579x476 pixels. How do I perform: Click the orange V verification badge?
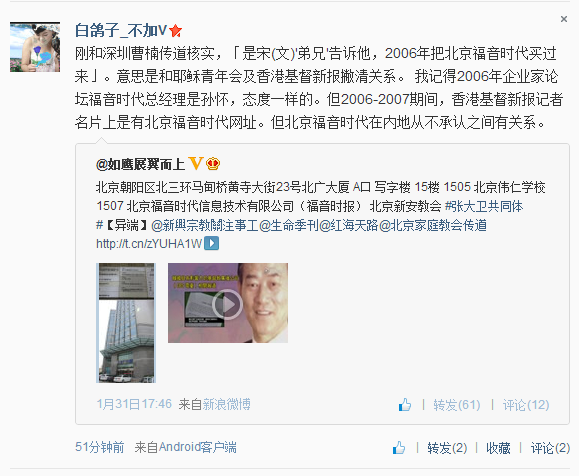point(196,163)
